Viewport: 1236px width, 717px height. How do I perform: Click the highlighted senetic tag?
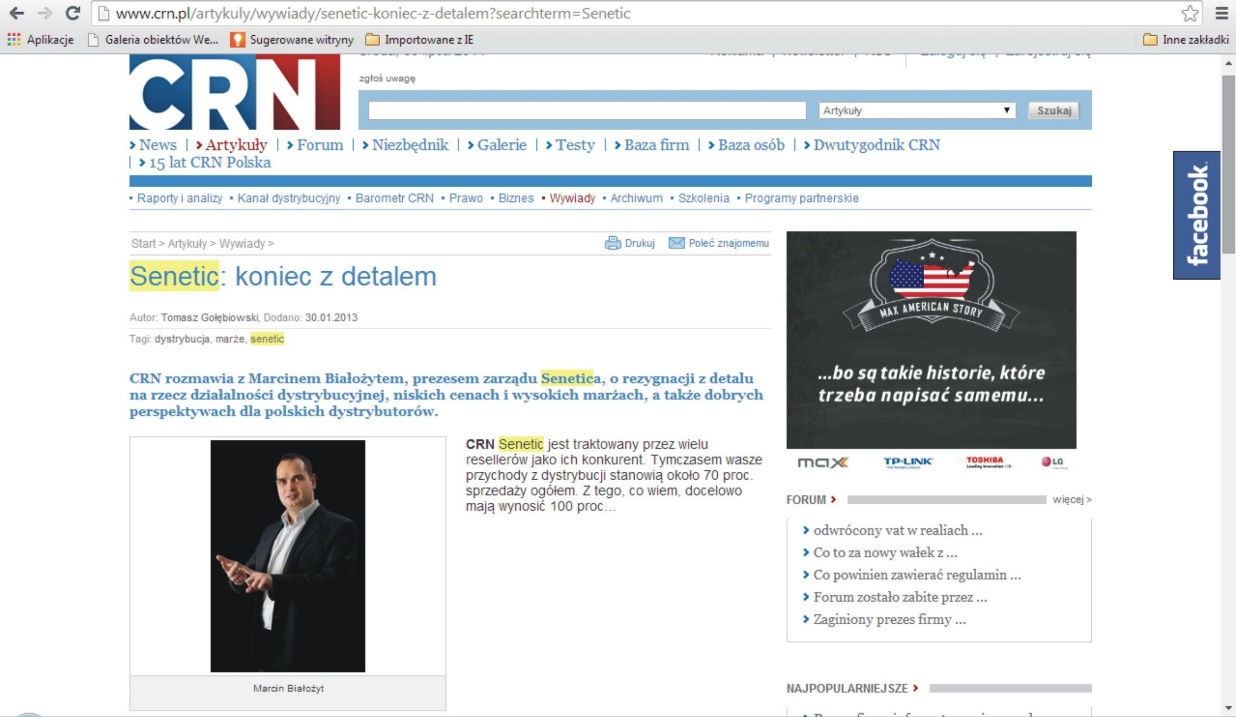[x=267, y=339]
